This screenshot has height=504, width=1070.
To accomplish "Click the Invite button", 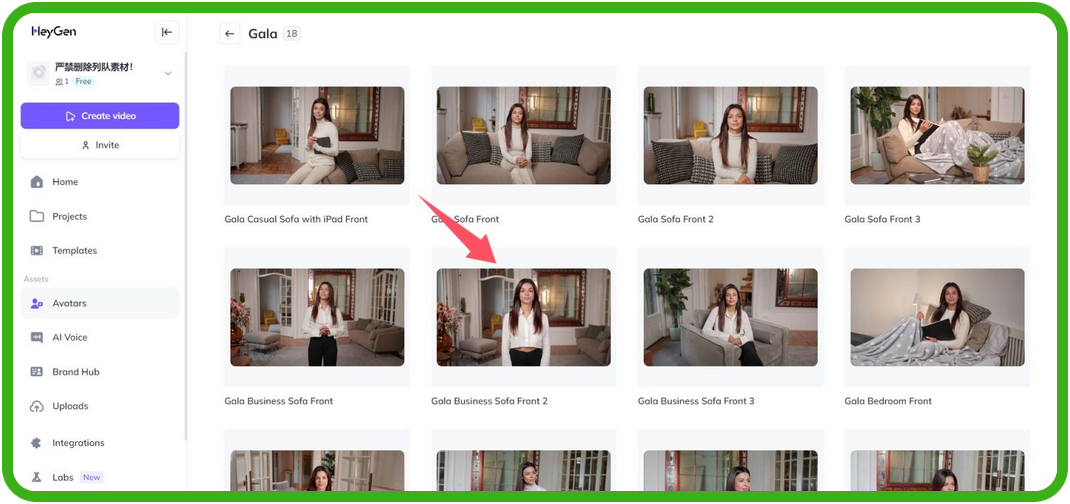I will (100, 145).
